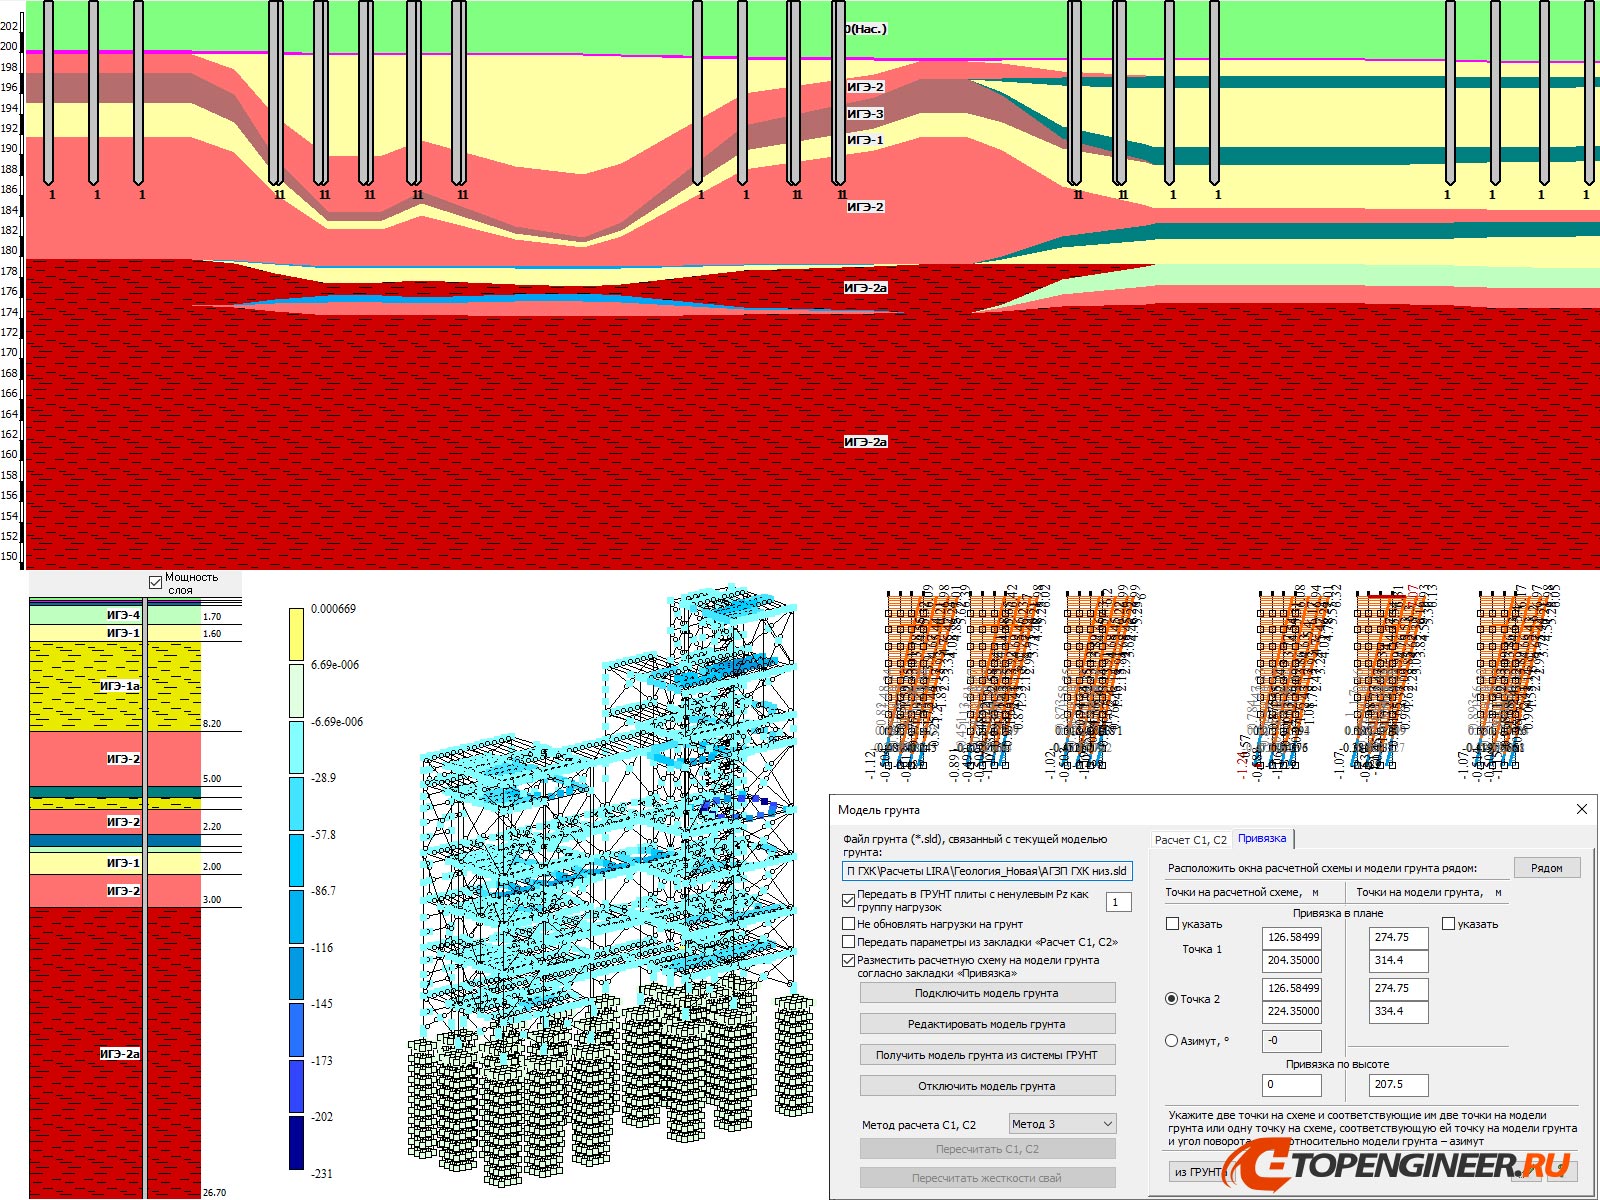Click the Подключить модель грунта button

tap(987, 993)
